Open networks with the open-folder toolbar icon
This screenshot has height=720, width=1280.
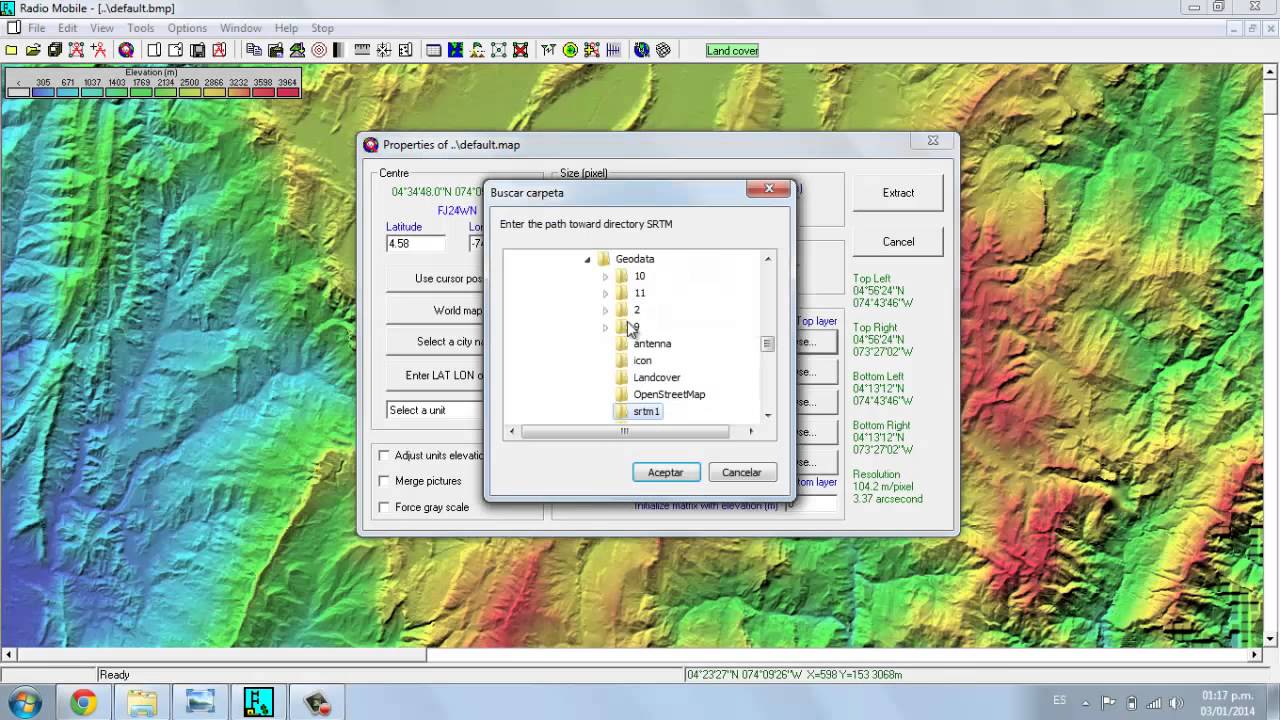pyautogui.click(x=33, y=50)
